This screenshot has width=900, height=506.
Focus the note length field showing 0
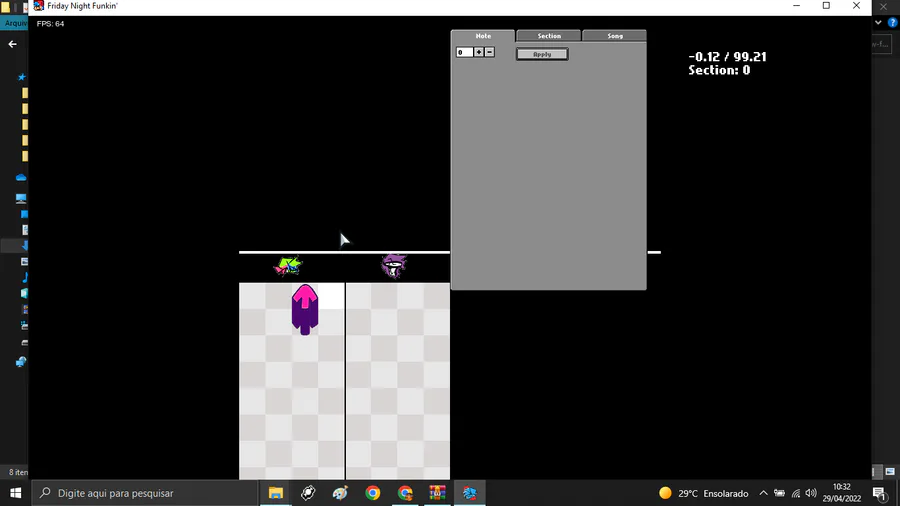(464, 52)
